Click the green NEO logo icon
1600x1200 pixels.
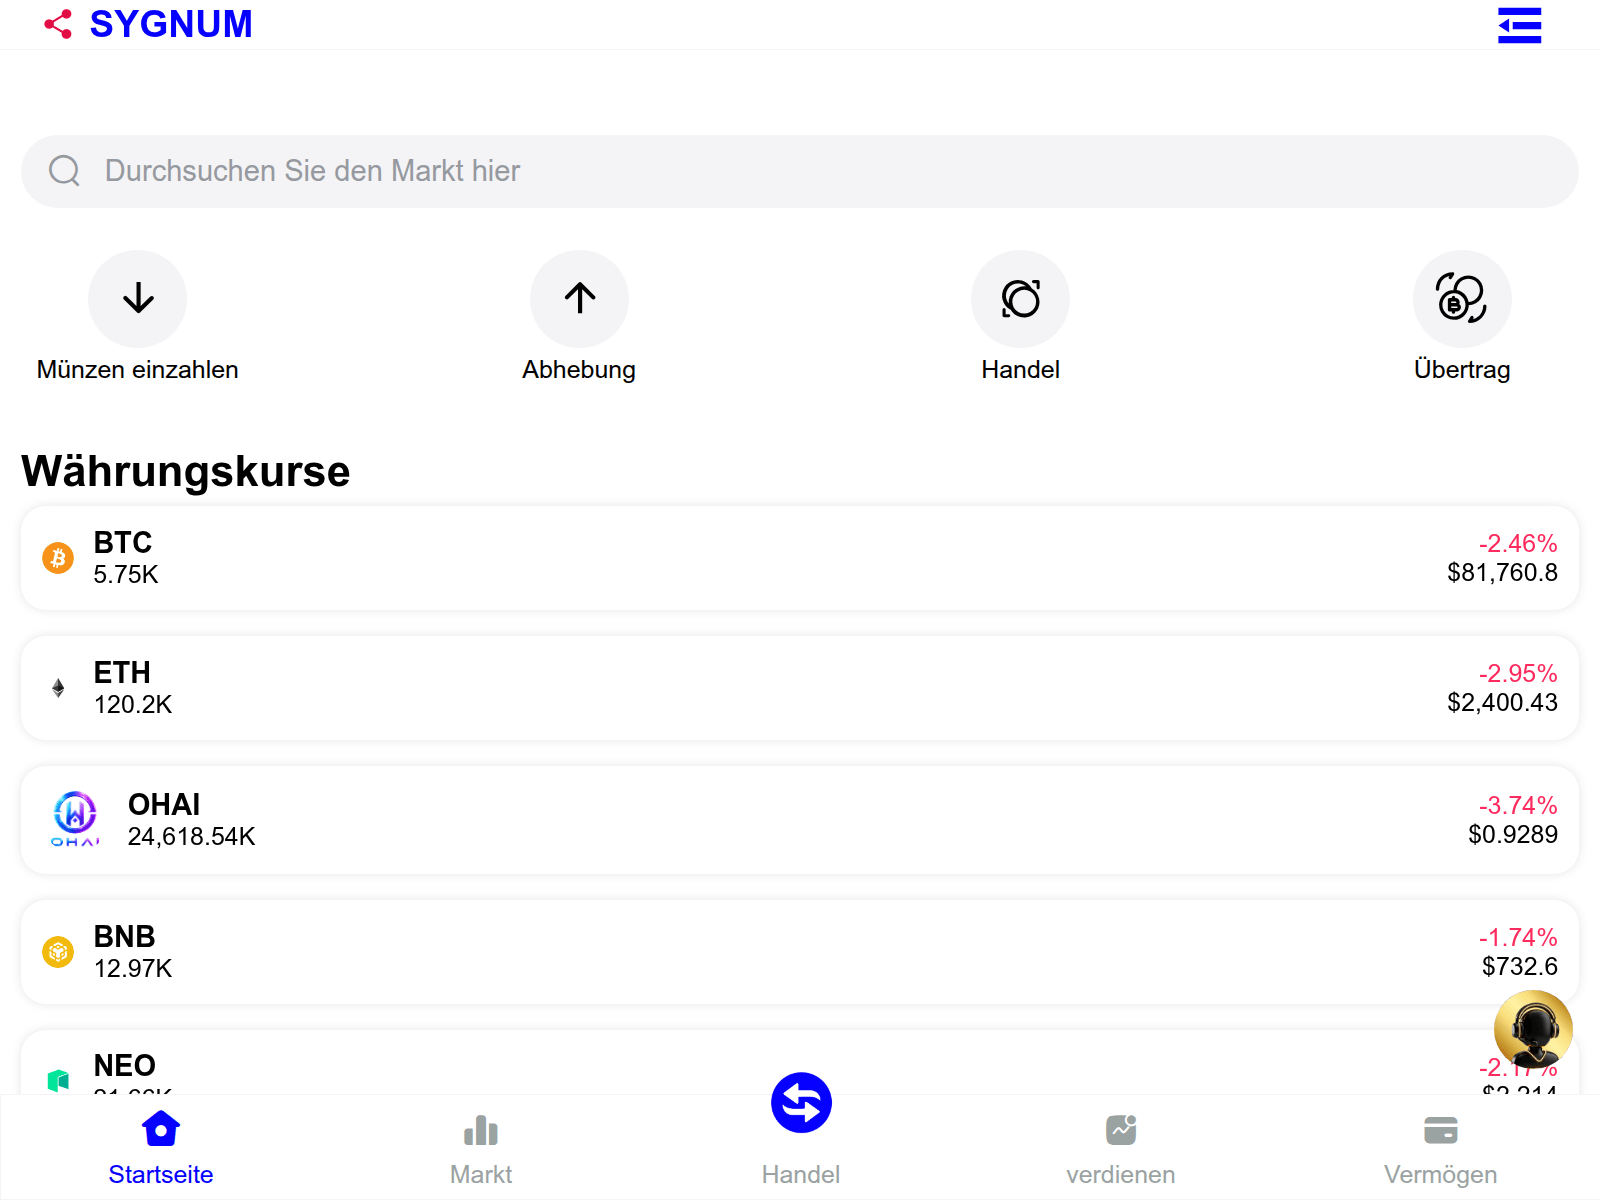click(58, 1080)
